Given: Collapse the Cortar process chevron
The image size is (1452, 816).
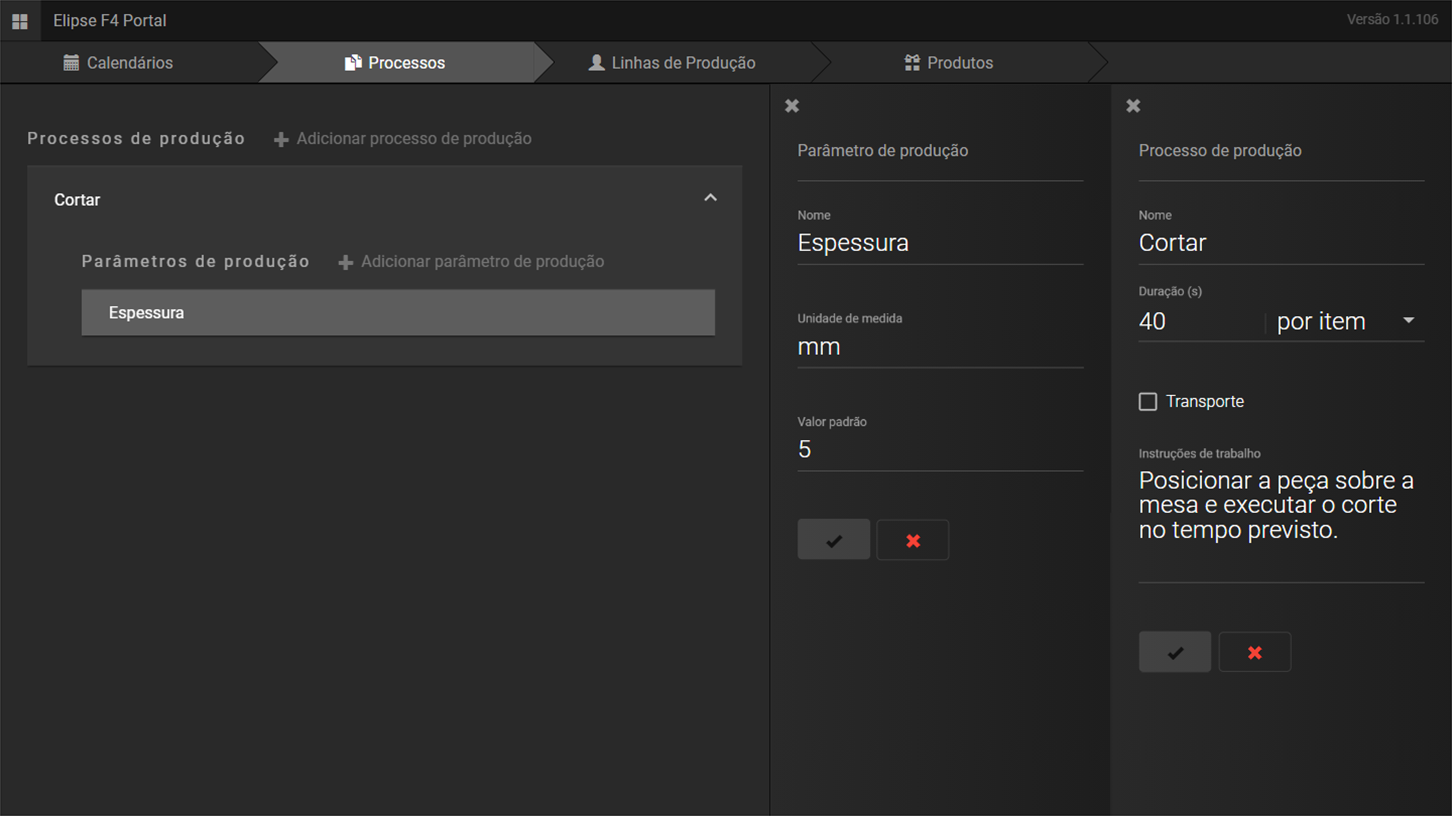Looking at the screenshot, I should click(x=710, y=198).
